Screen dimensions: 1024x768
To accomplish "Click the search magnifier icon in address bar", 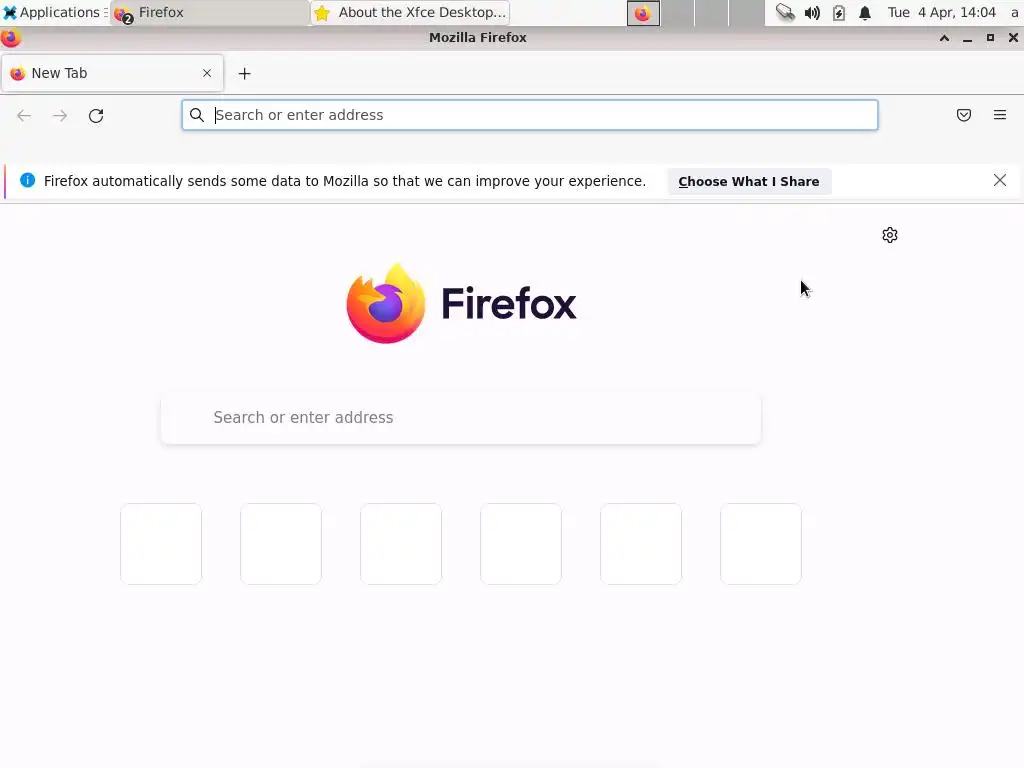I will pyautogui.click(x=197, y=115).
